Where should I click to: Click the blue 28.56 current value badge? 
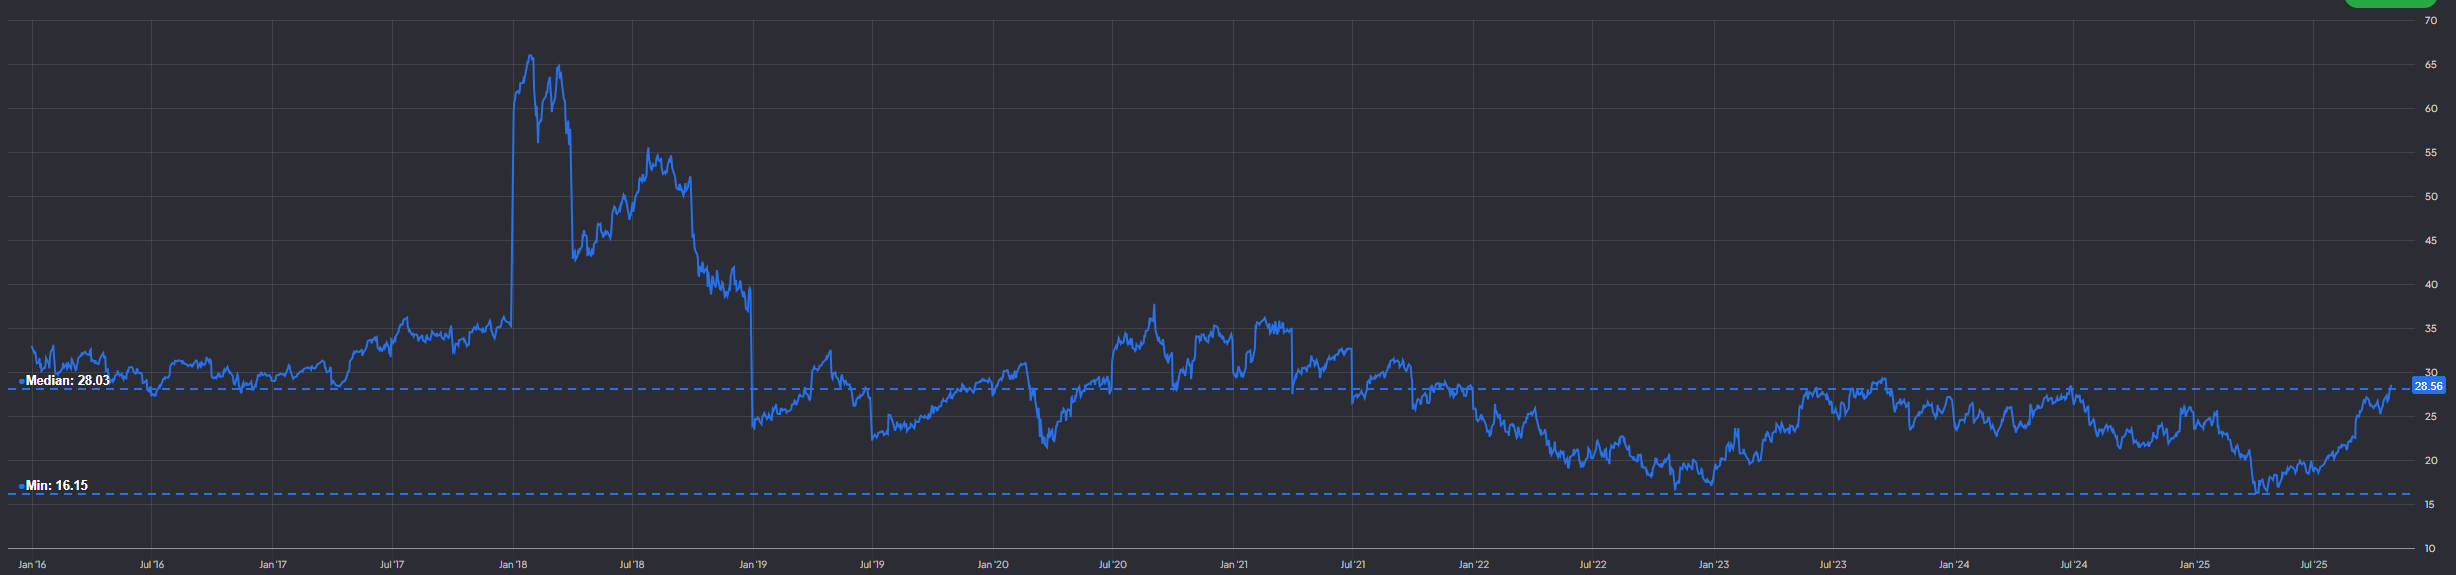2428,386
